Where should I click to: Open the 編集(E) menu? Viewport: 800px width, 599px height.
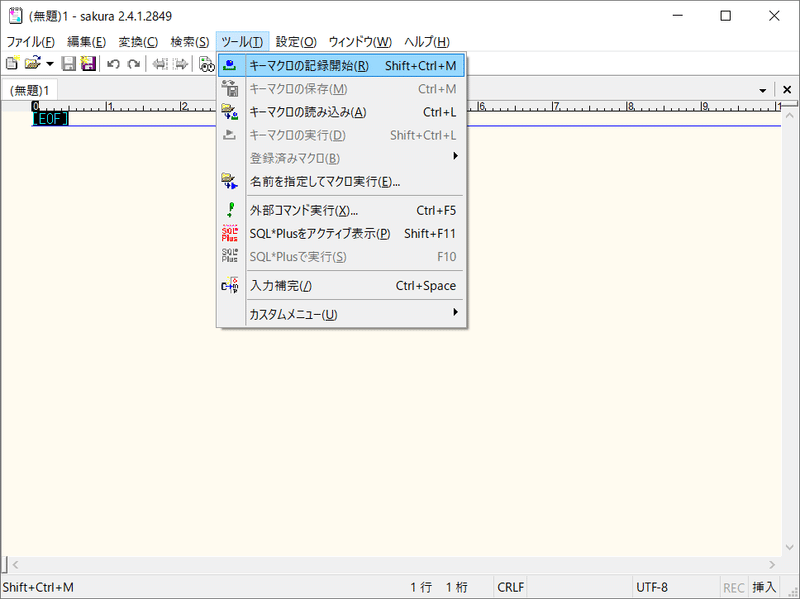pos(86,42)
